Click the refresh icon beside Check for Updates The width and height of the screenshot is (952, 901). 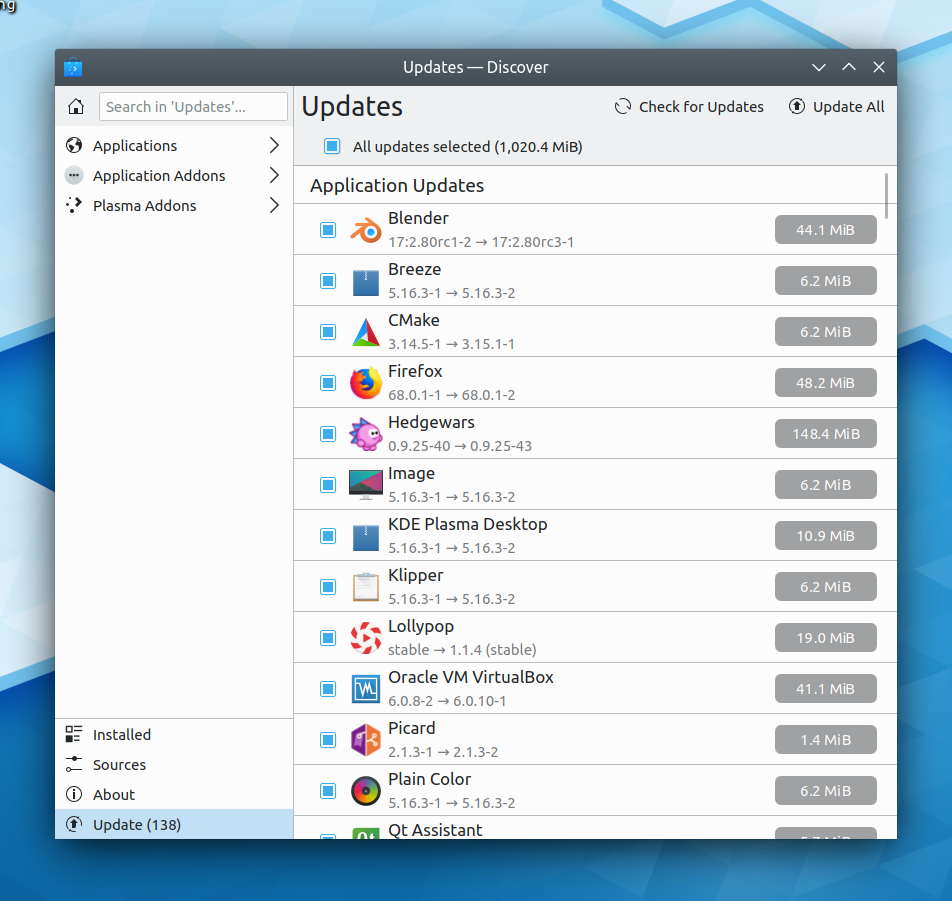tap(623, 107)
